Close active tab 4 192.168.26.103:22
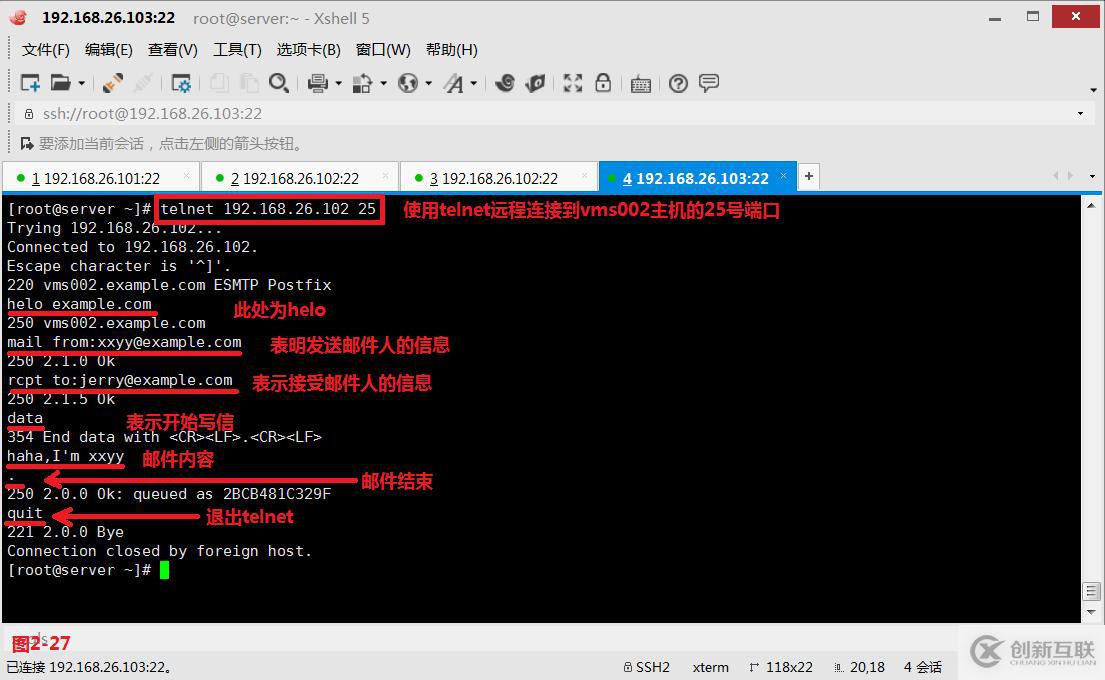The height and width of the screenshot is (680, 1105). pyautogui.click(x=783, y=175)
